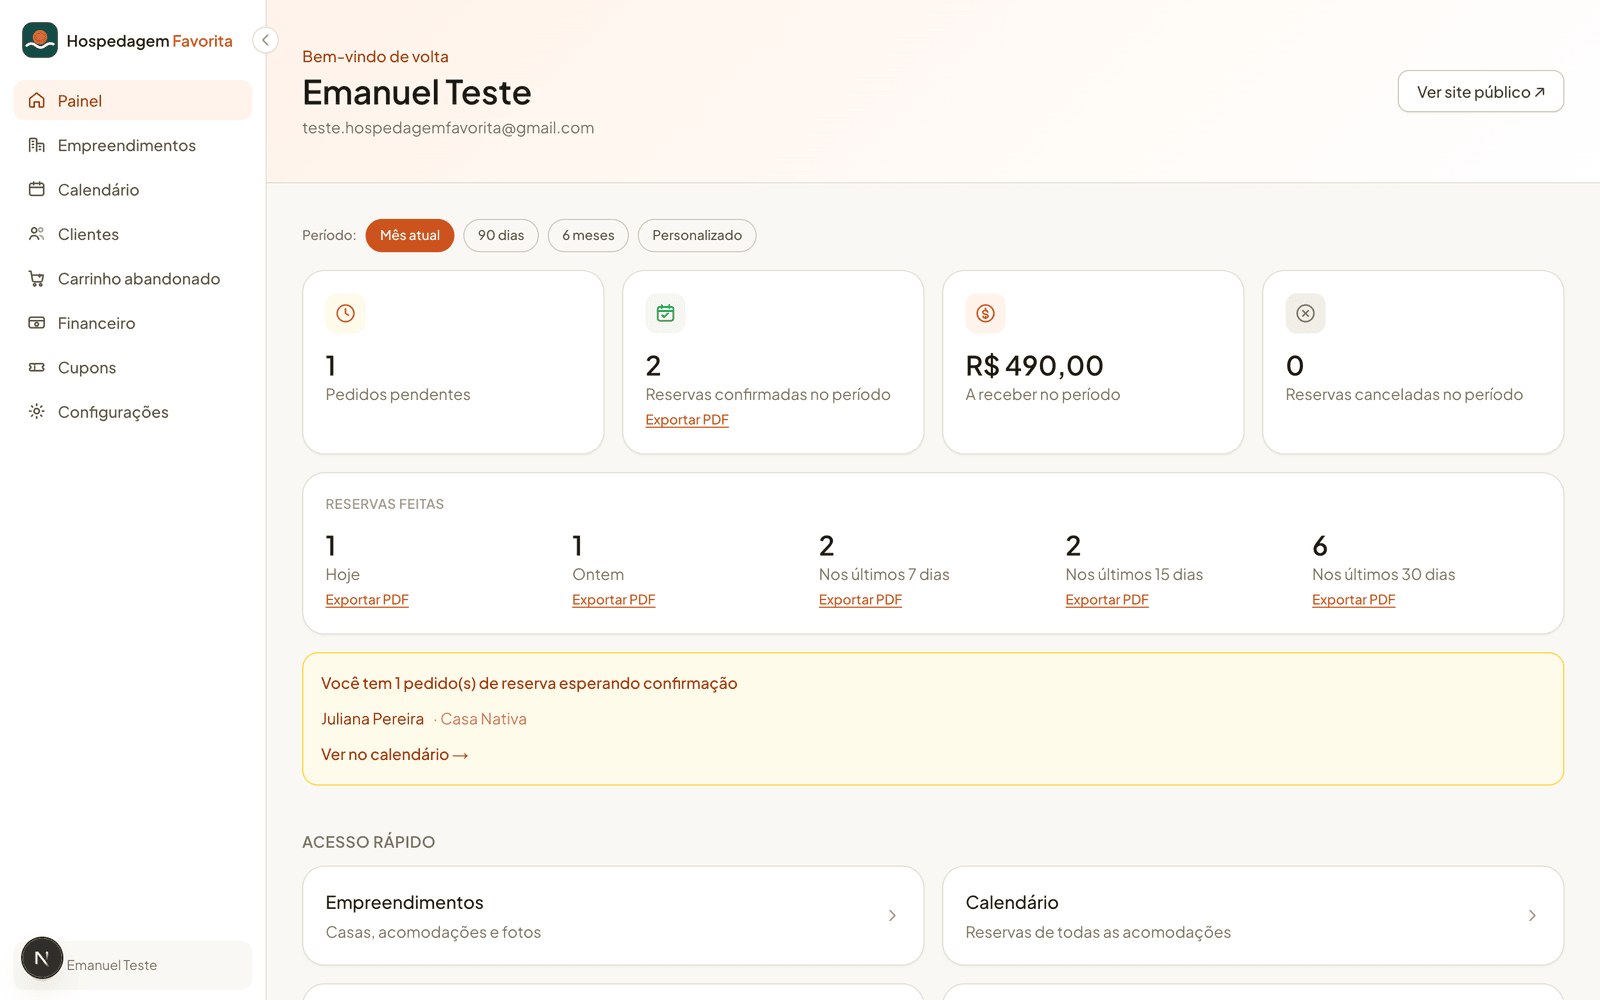This screenshot has height=1000, width=1600.
Task: Open Carrinho abandonado cart icon
Action: (x=37, y=278)
